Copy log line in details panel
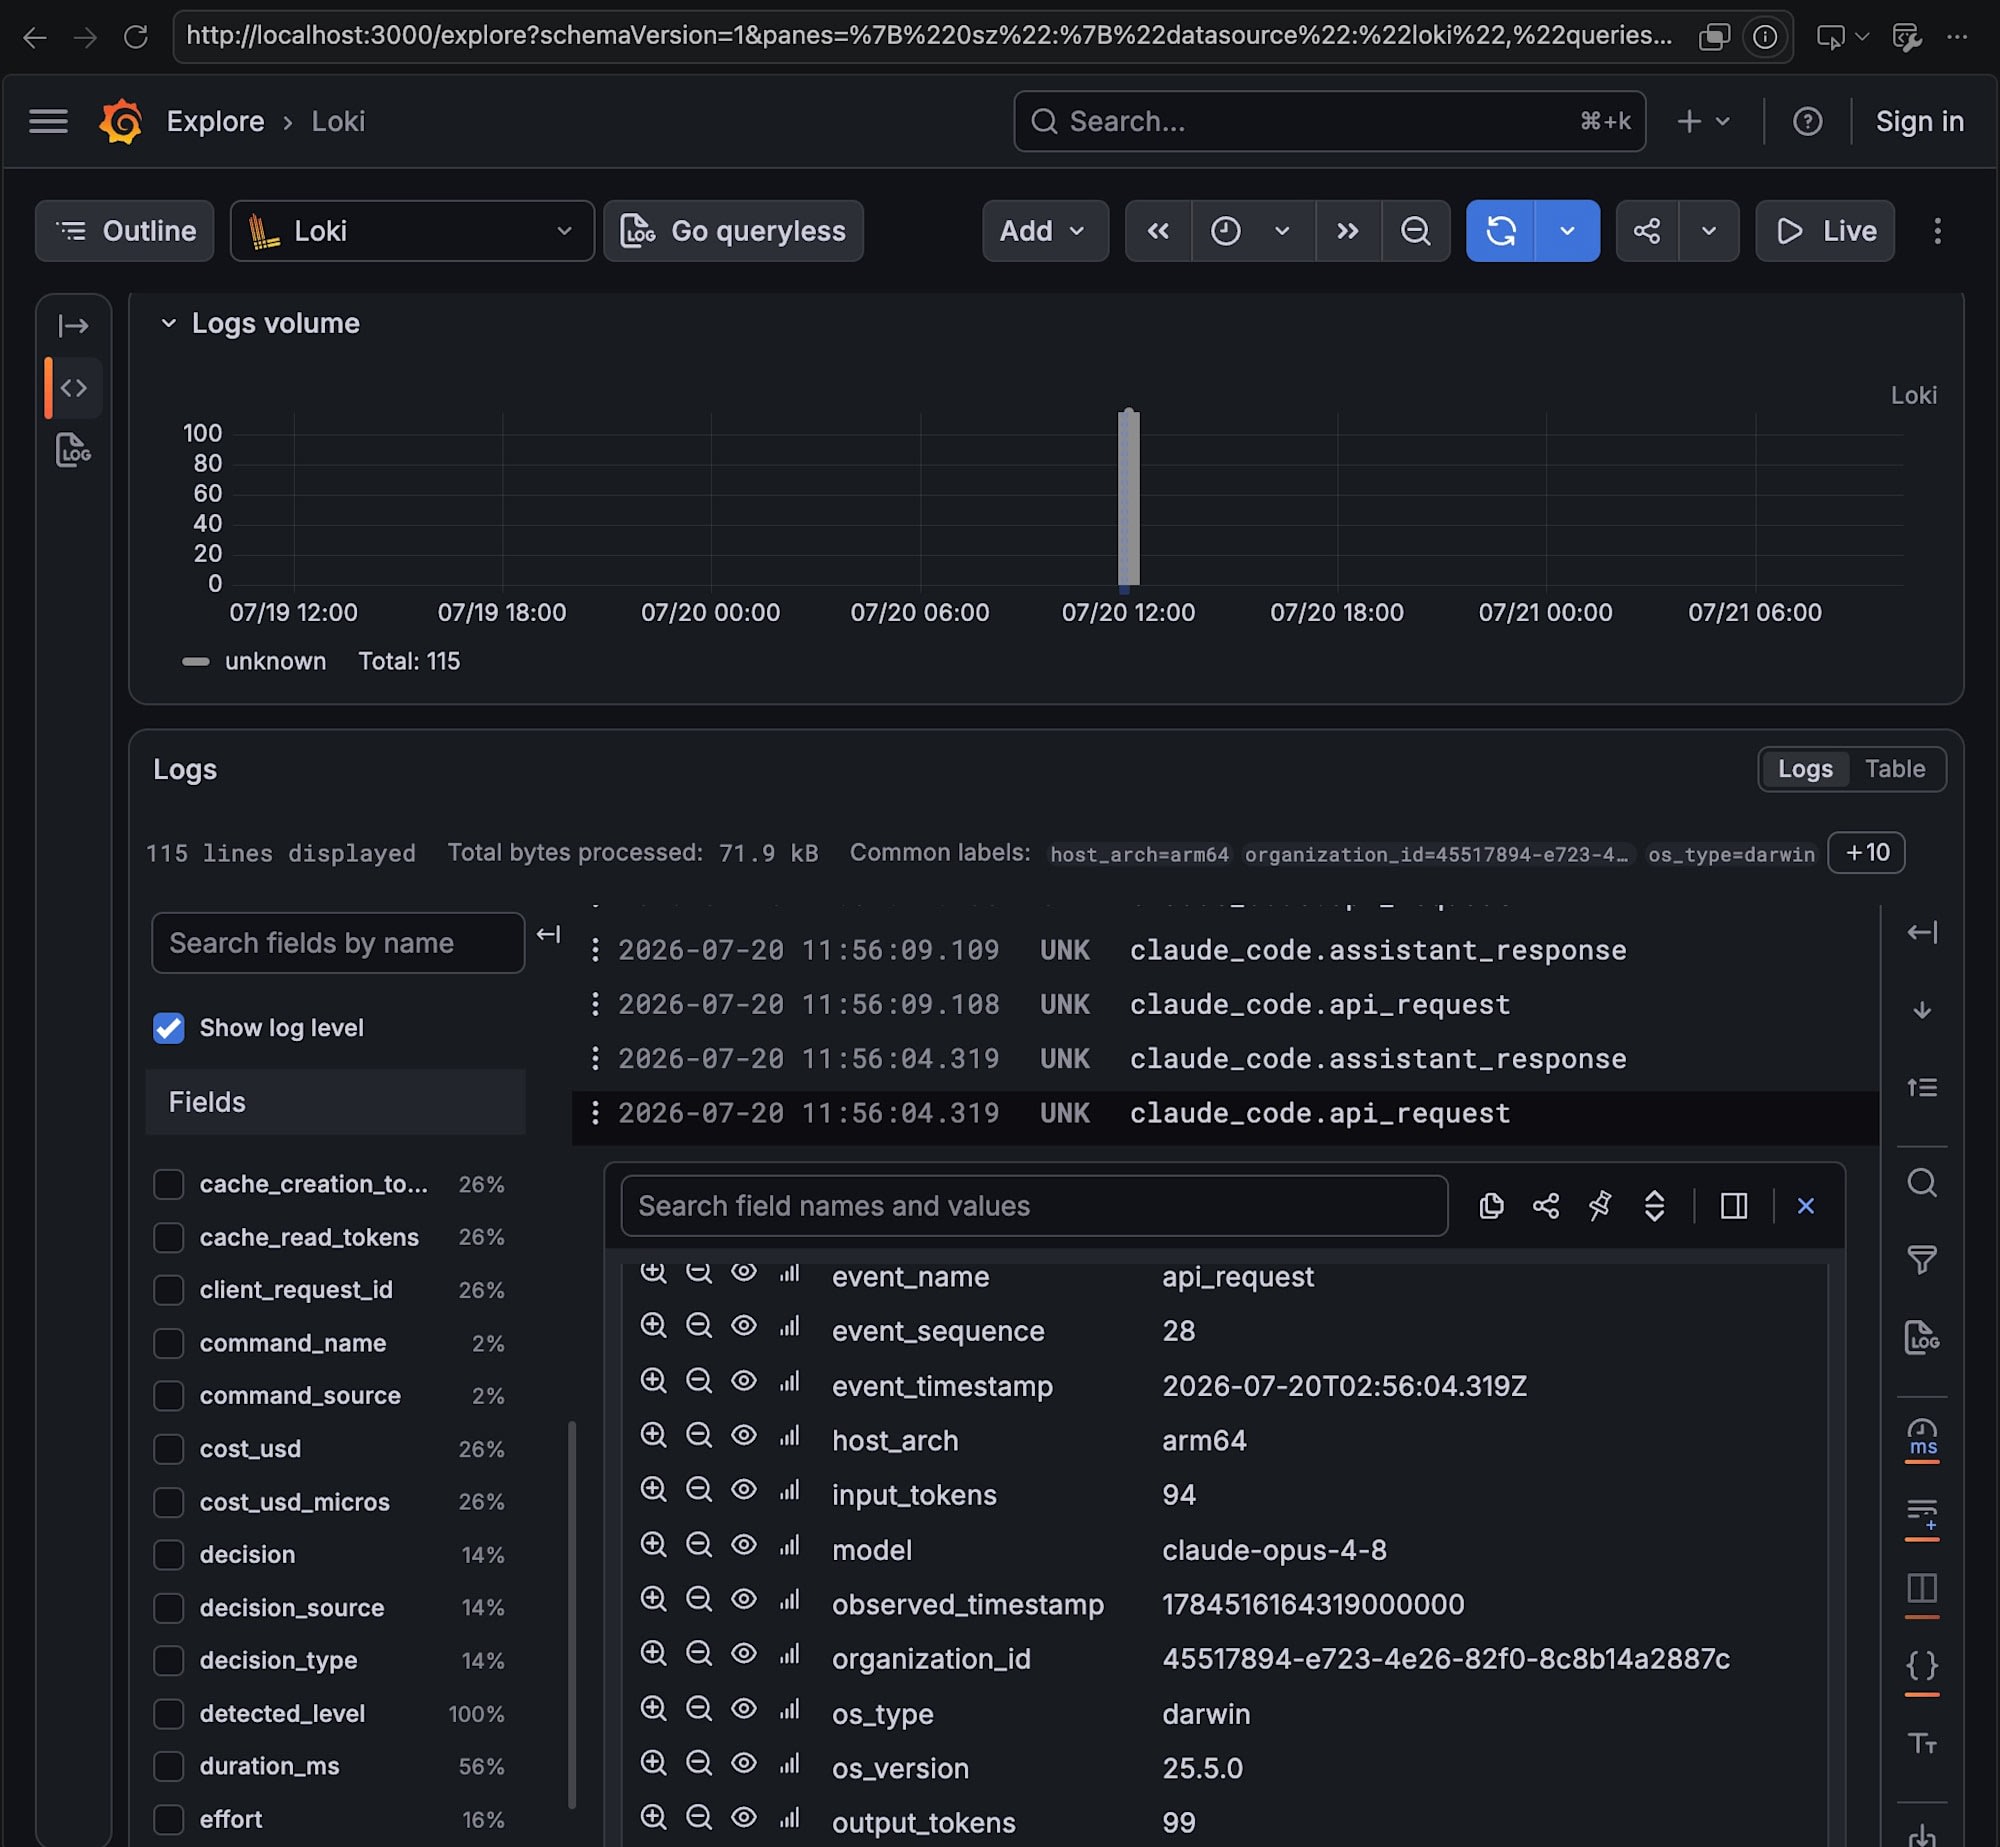 [1491, 1206]
